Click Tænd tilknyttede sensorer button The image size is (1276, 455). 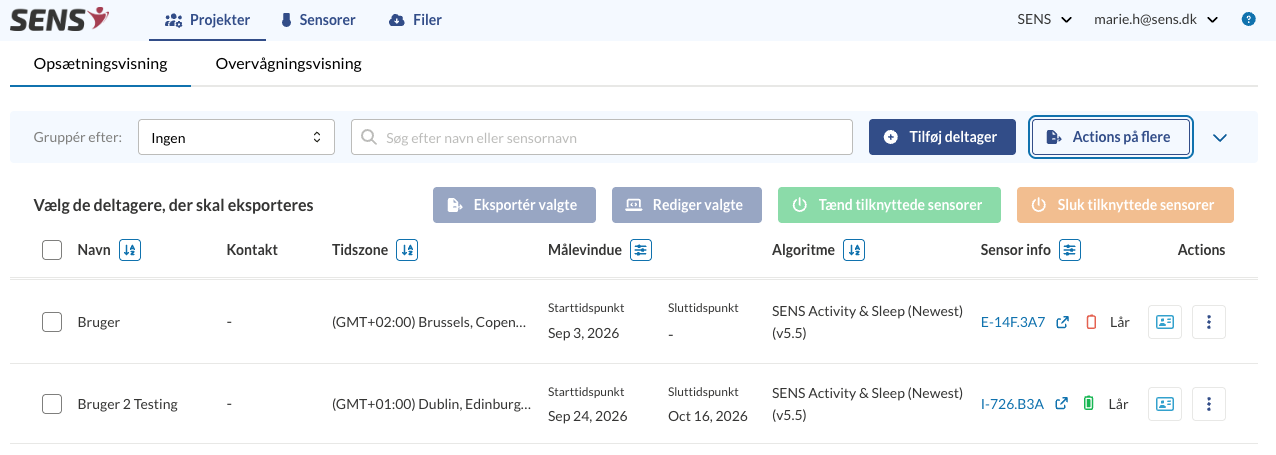(888, 205)
